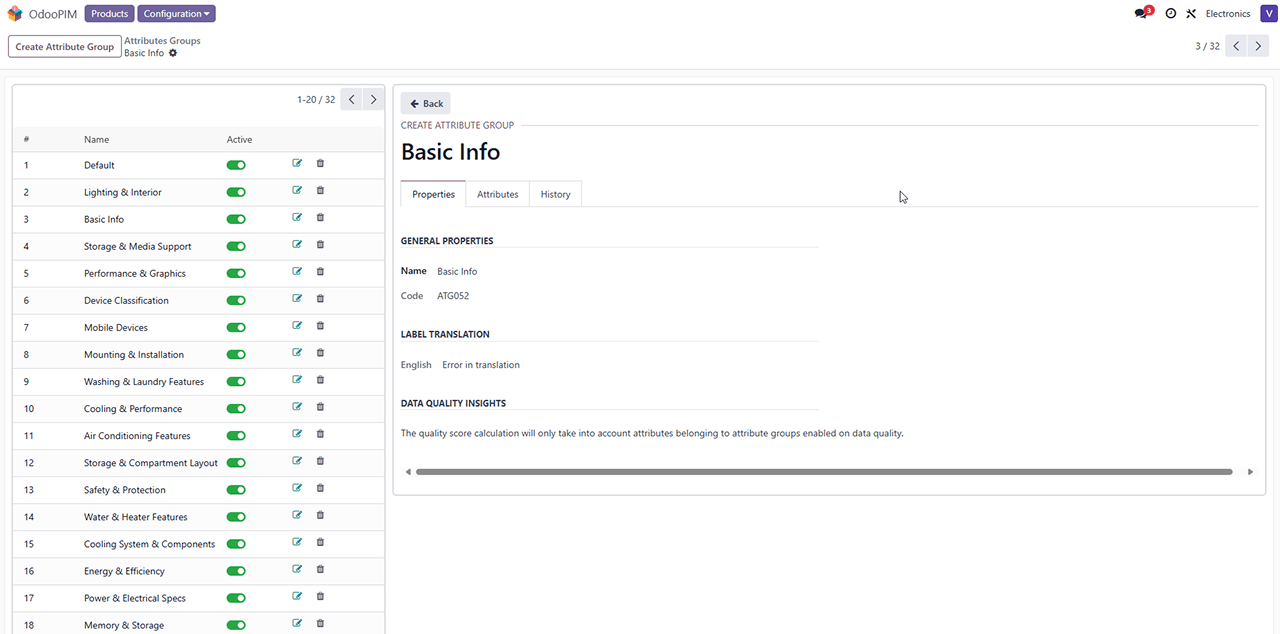Click the edit icon for Cooling & Performance
This screenshot has height=634, width=1280.
coord(297,407)
